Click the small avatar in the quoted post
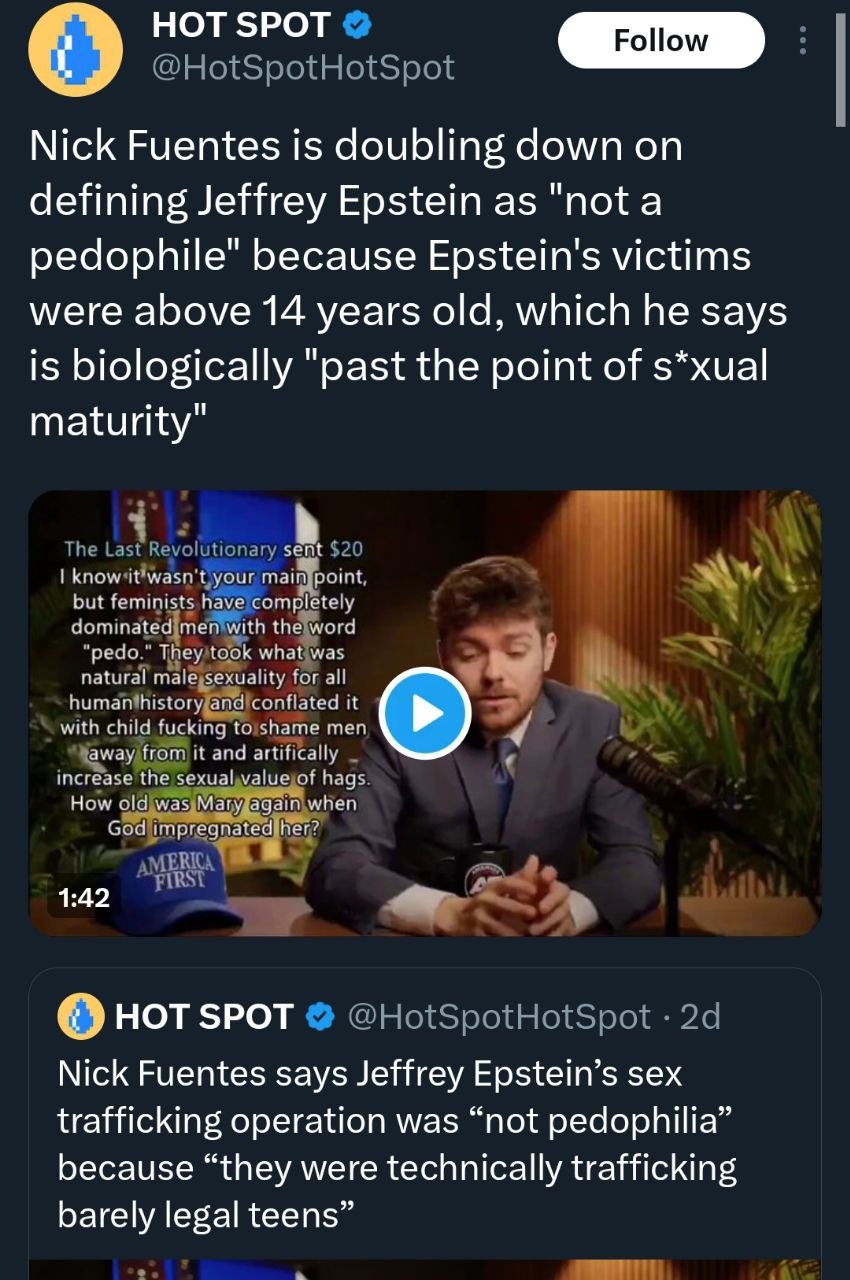Image resolution: width=850 pixels, height=1280 pixels. [82, 1017]
